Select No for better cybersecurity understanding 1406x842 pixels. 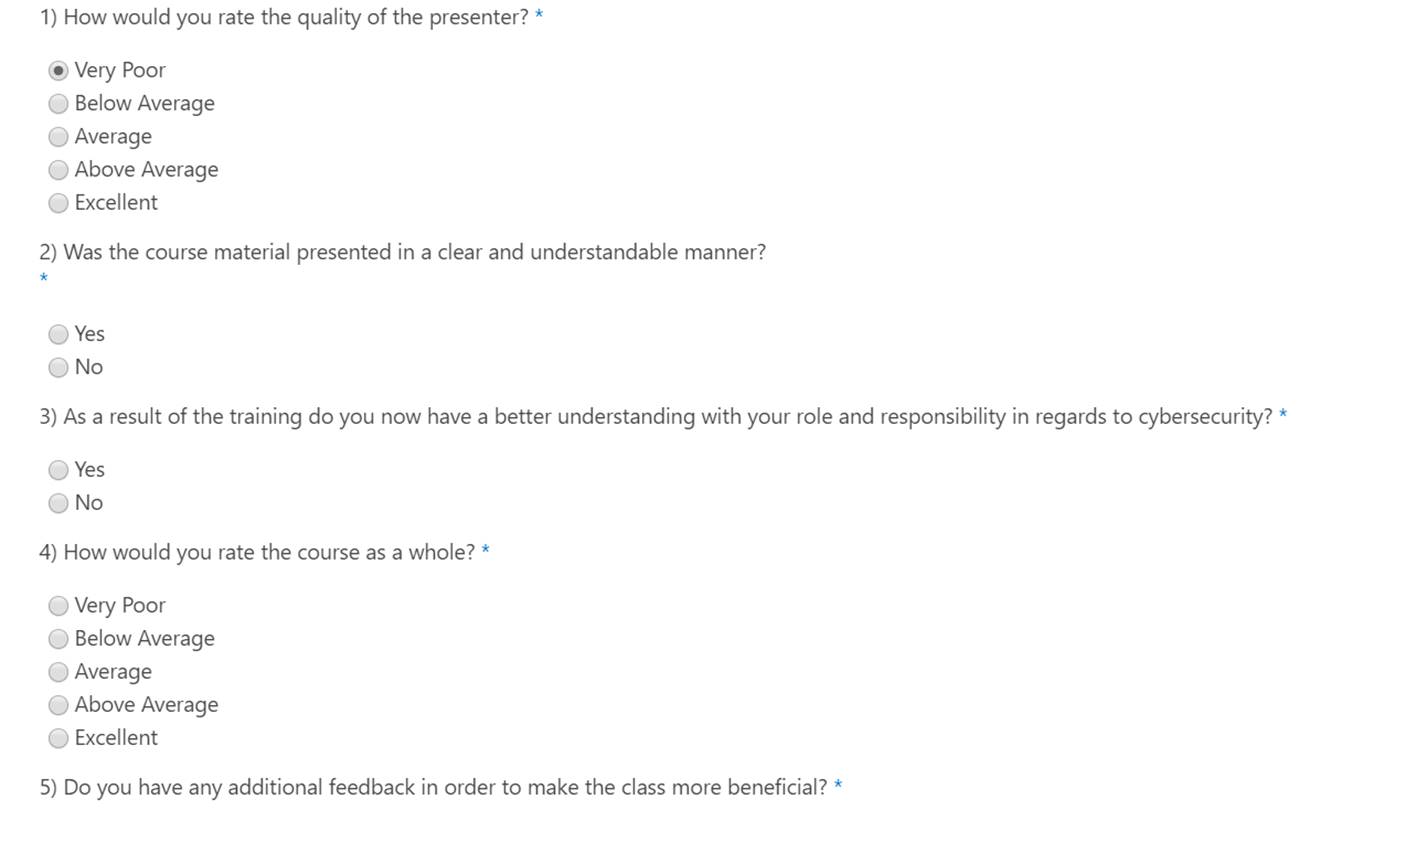[58, 503]
